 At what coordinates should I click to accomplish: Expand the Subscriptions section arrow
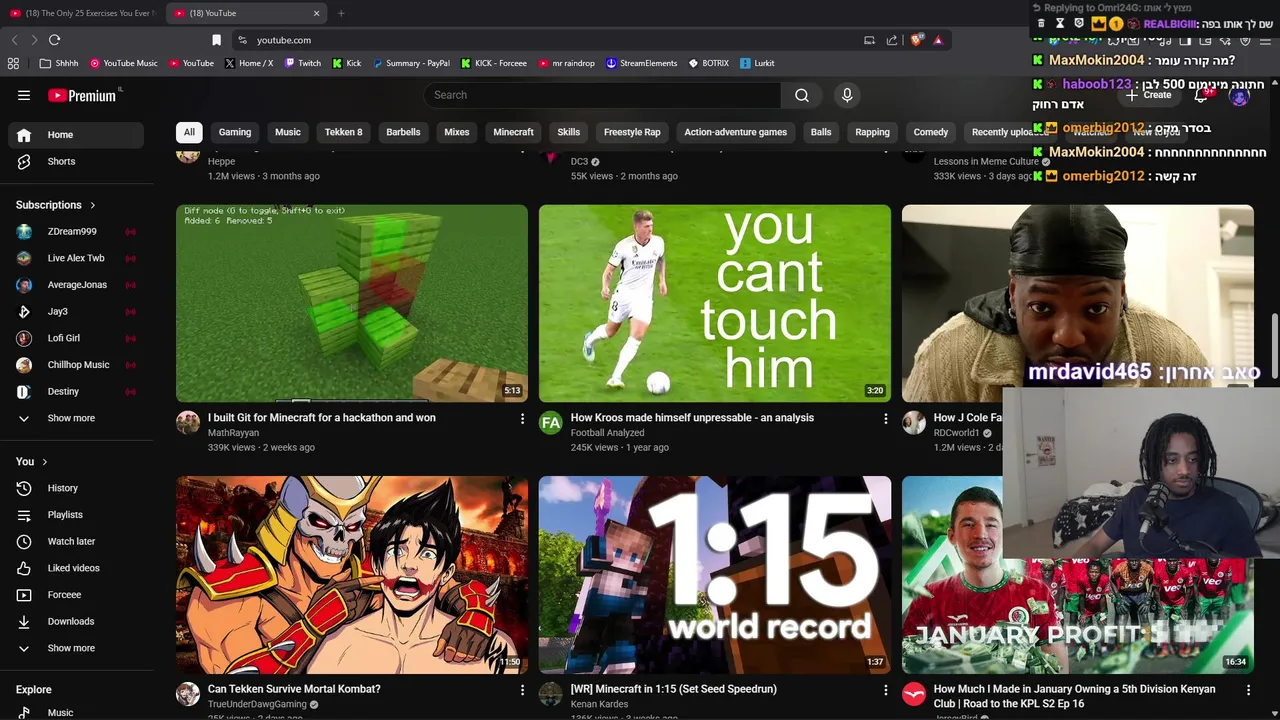[93, 205]
